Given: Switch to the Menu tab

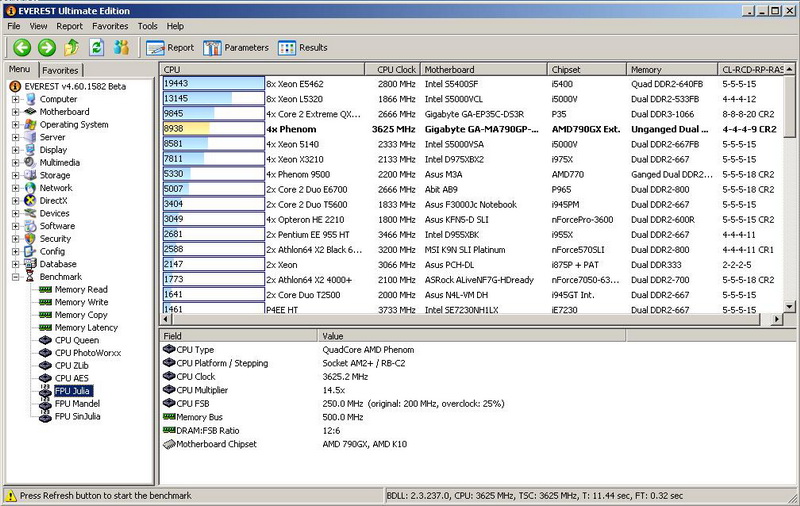Looking at the screenshot, I should pos(20,69).
